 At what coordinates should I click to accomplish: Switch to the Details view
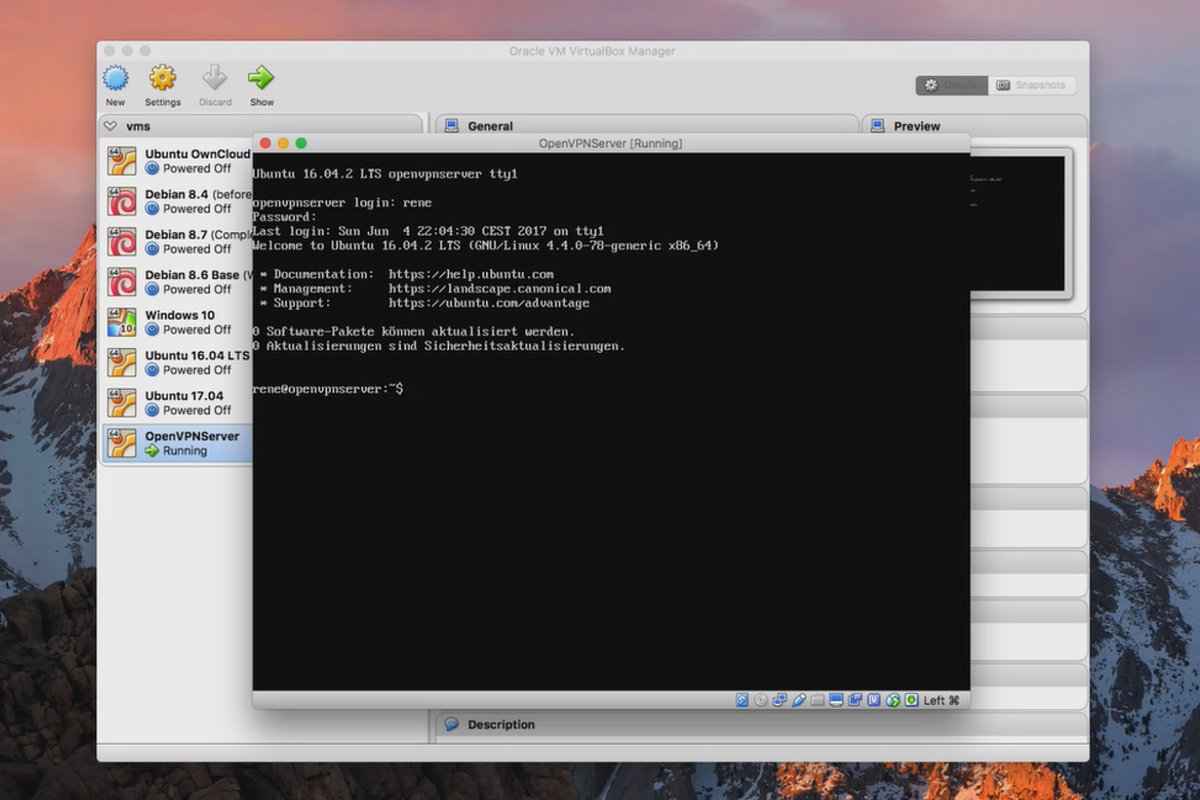[950, 85]
